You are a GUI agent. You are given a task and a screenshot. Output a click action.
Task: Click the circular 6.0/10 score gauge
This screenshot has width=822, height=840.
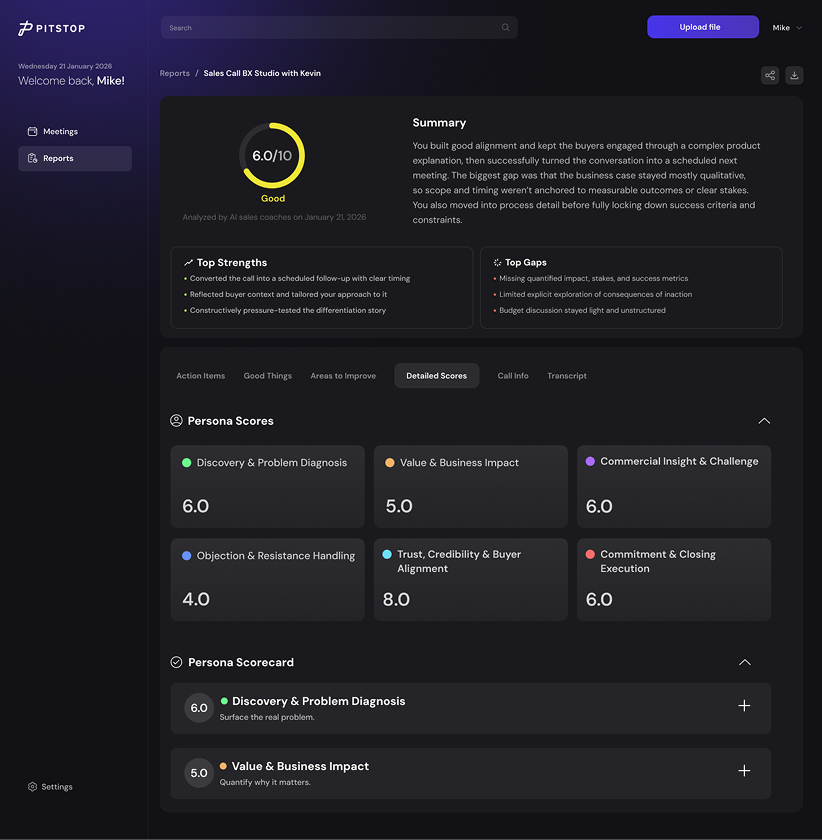pyautogui.click(x=272, y=156)
